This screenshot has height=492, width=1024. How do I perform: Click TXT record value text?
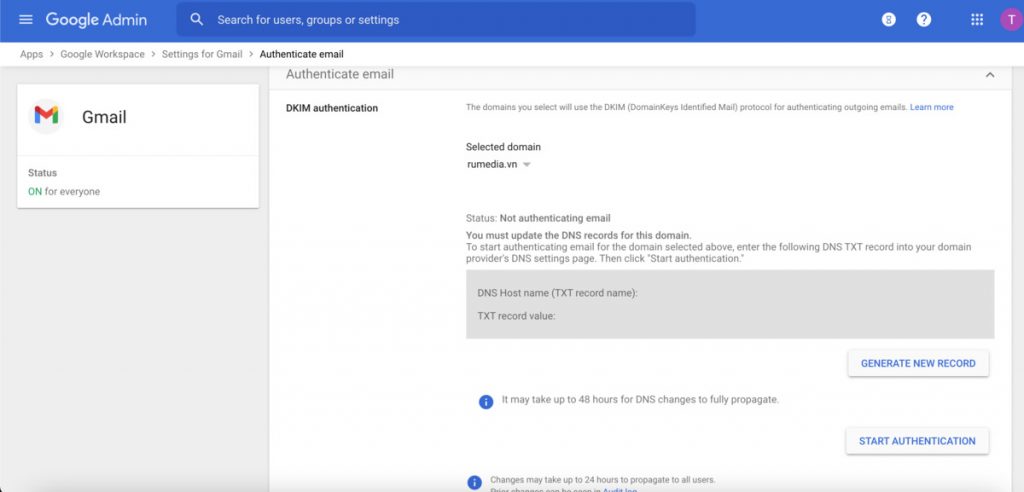pos(516,316)
